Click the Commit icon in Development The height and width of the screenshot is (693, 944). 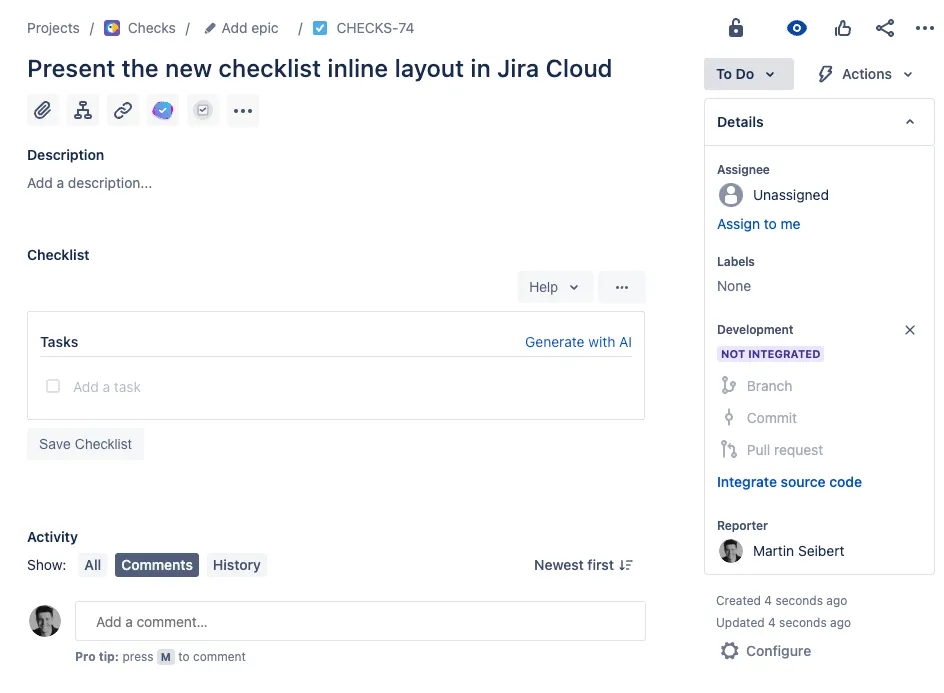point(728,417)
